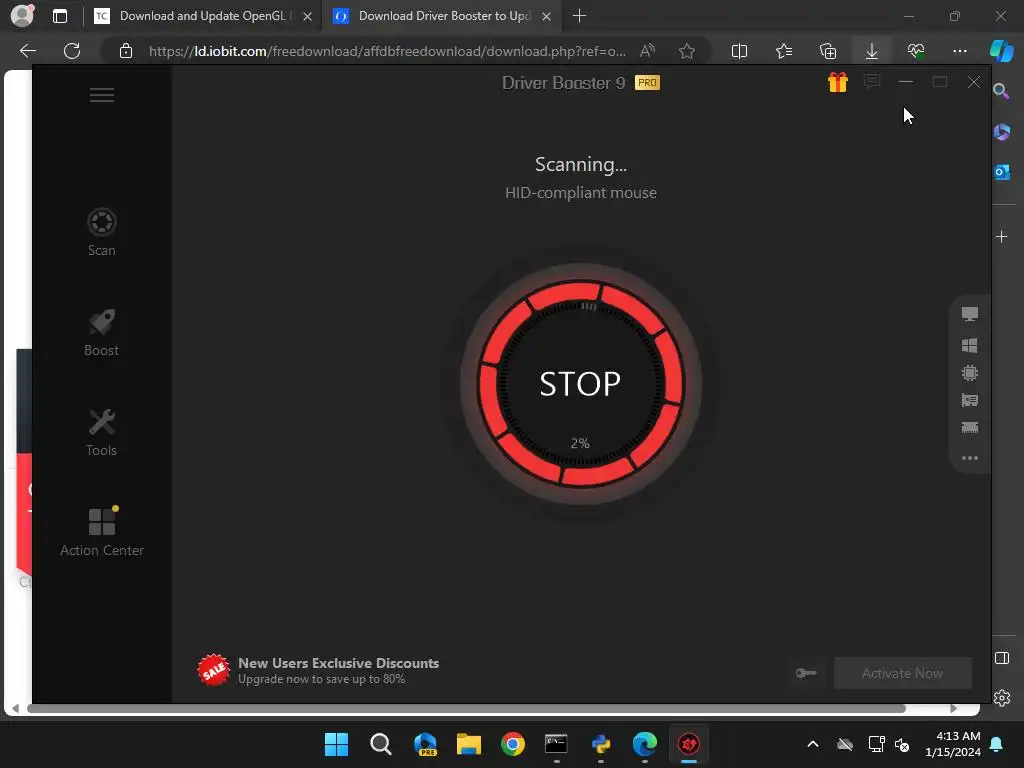Open the Favorites list icon
This screenshot has width=1024, height=768.
tap(784, 51)
